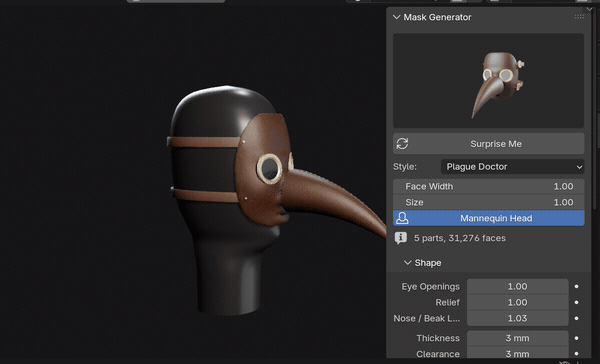Click the refresh icon on Surprise Me
Screen dimensions: 600x364
coord(402,144)
